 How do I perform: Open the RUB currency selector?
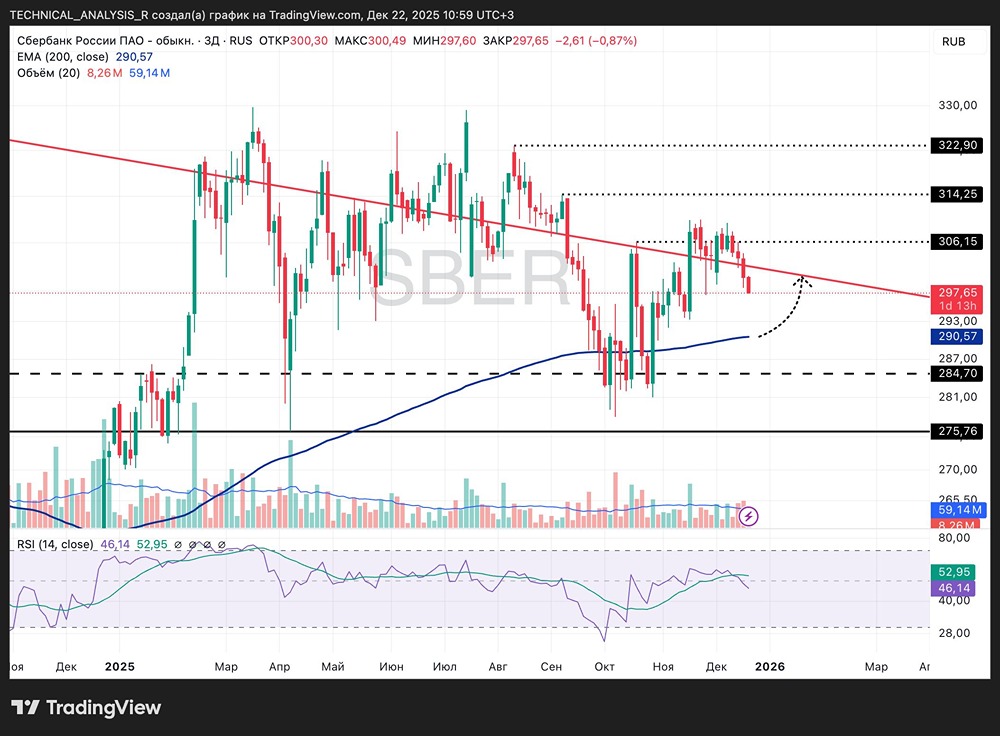click(953, 41)
